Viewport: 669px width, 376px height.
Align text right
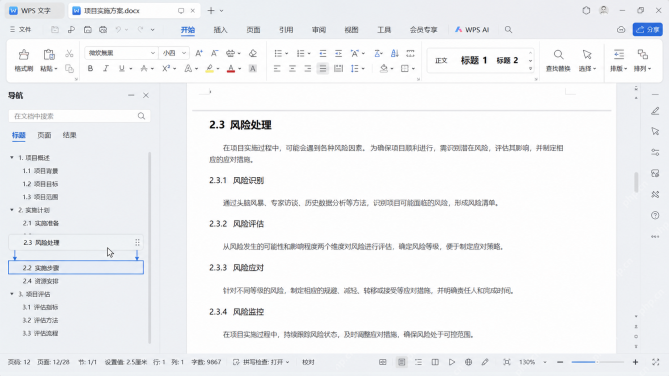click(x=308, y=68)
